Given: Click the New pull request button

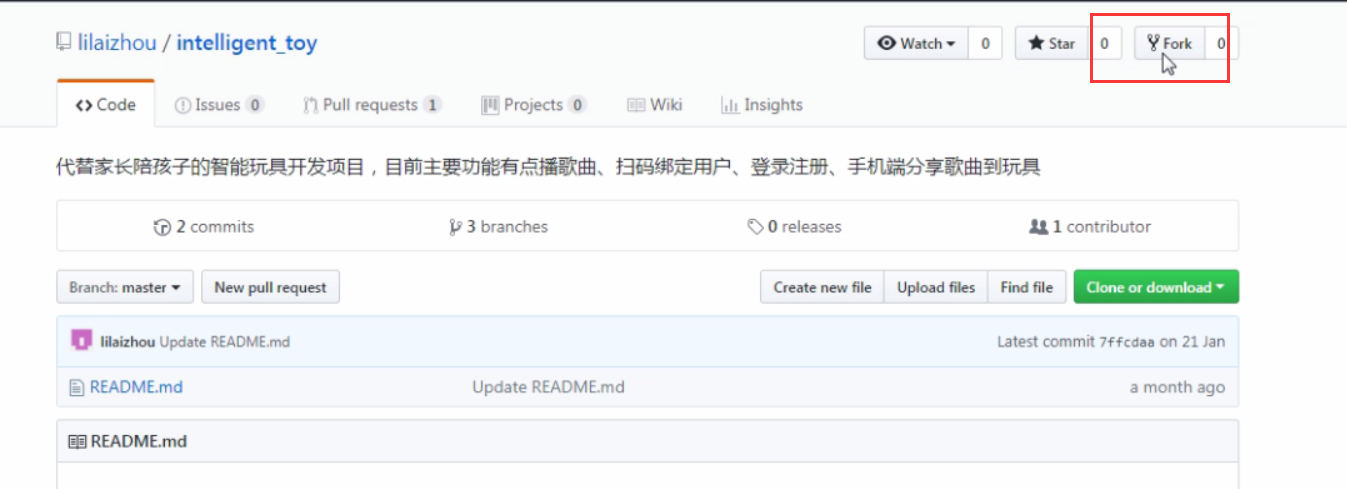Looking at the screenshot, I should point(271,287).
